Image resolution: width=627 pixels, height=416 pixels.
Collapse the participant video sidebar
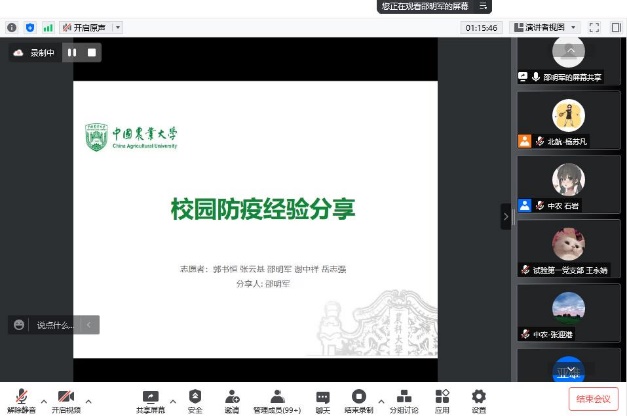click(x=505, y=216)
